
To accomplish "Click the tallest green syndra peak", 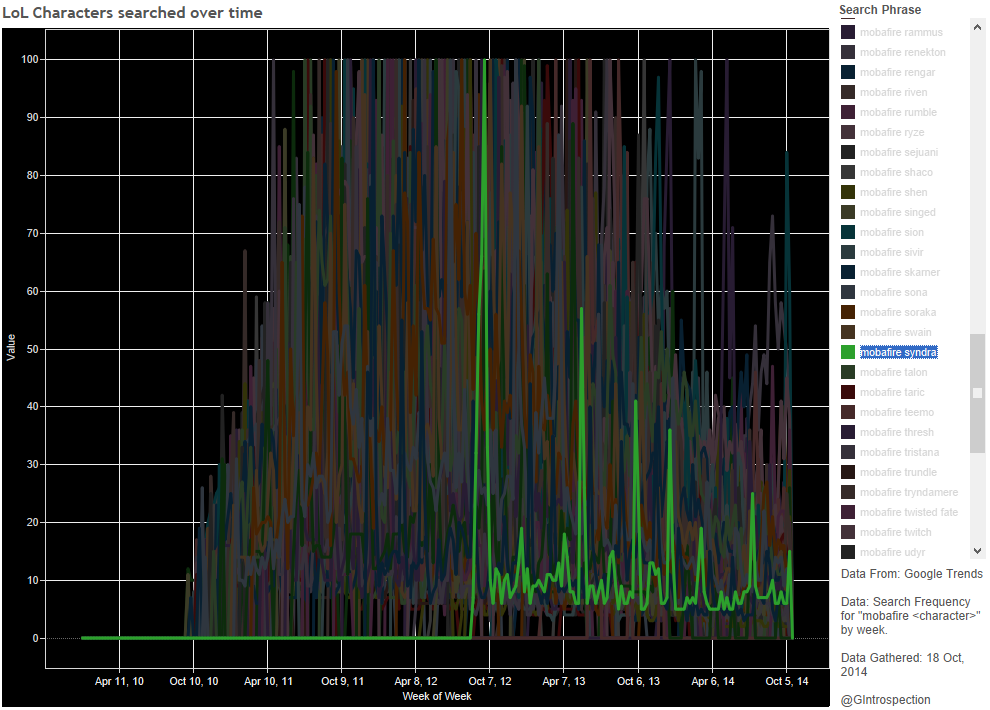I will (485, 62).
